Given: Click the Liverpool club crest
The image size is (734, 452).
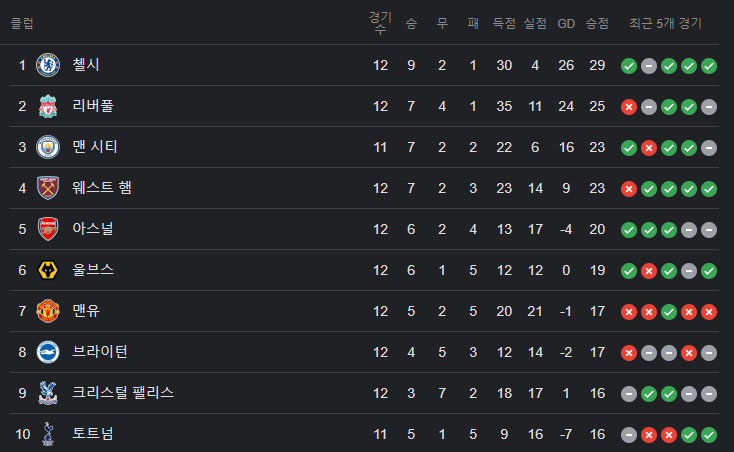Looking at the screenshot, I should 48,106.
